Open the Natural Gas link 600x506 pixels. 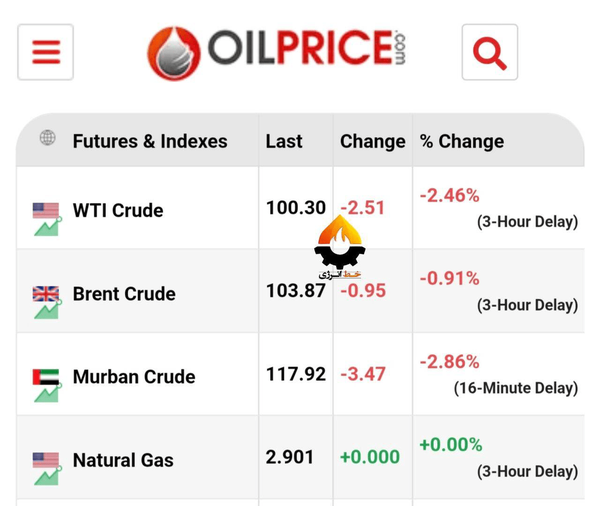point(123,460)
